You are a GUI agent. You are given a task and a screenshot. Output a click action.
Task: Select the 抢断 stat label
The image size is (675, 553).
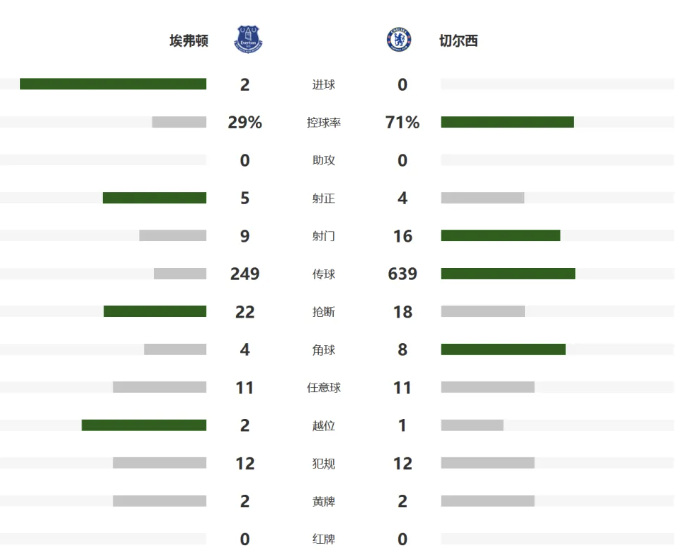point(324,312)
